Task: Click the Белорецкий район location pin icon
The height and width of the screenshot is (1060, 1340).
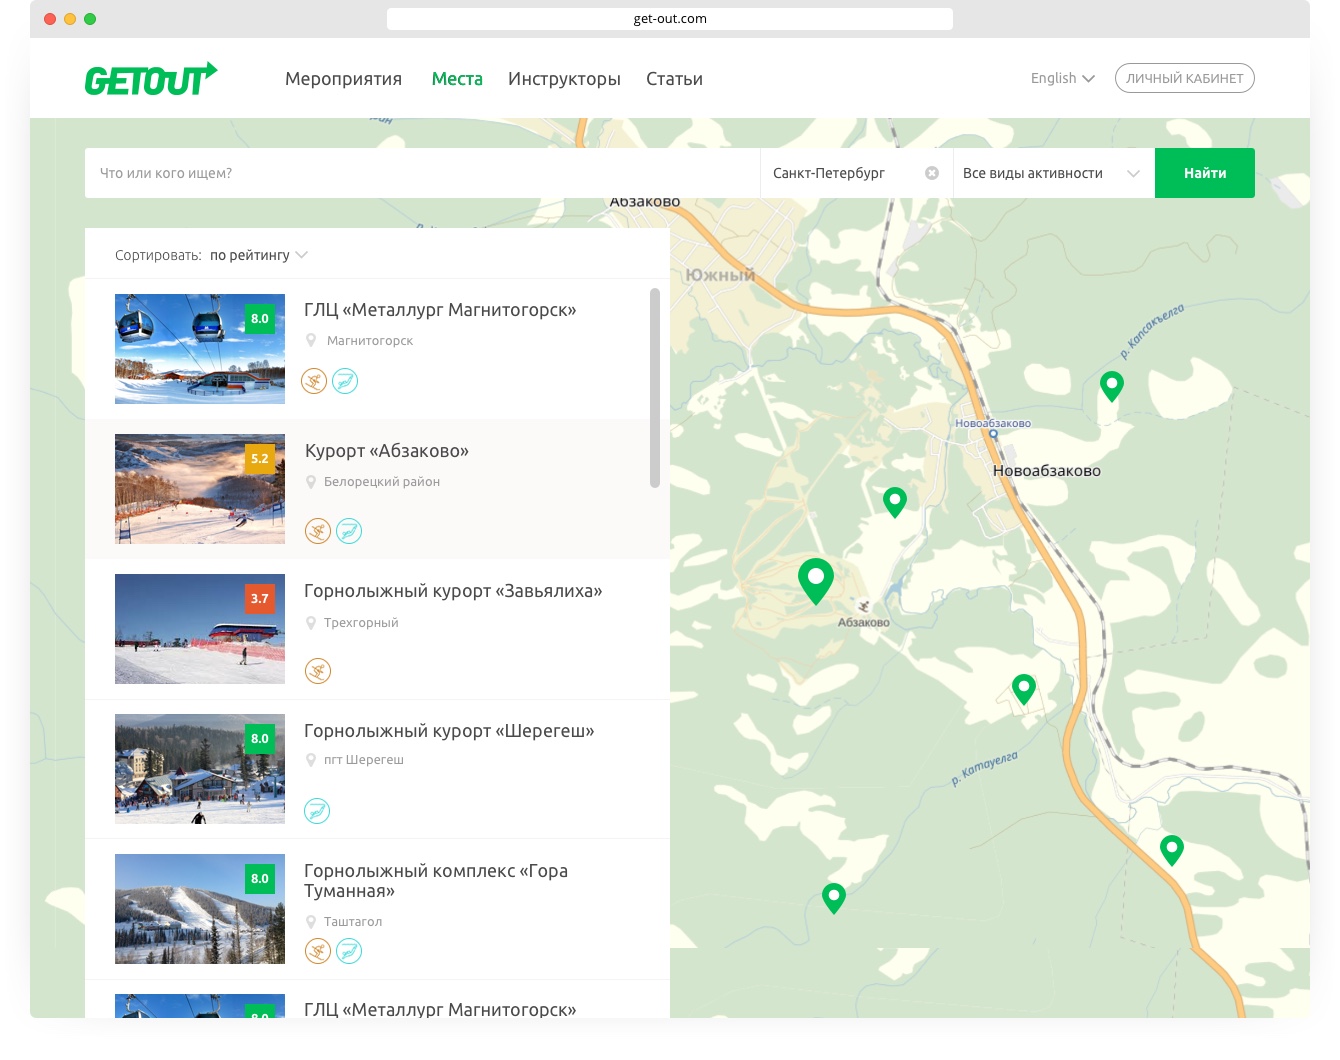Action: point(311,481)
